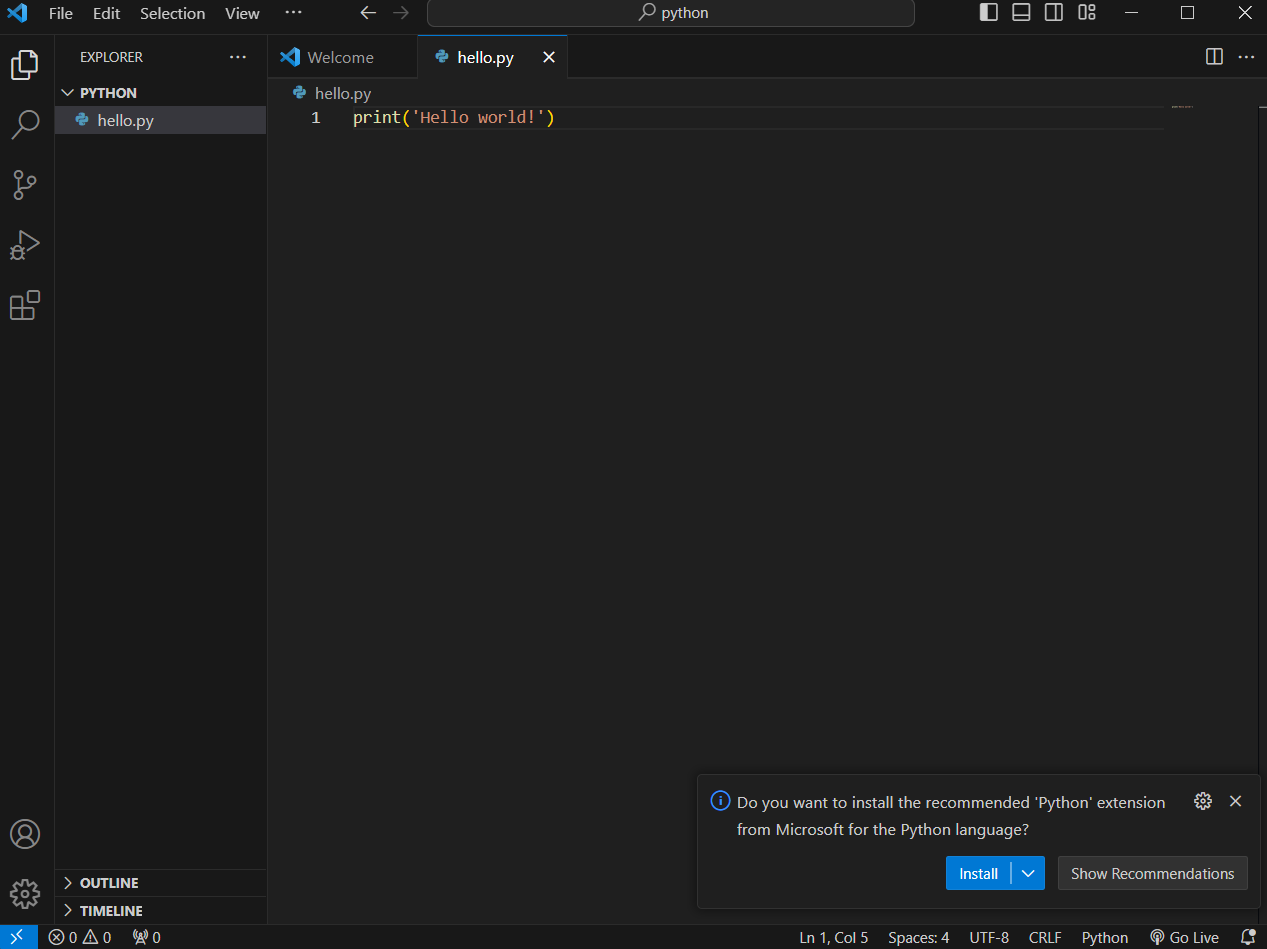1267x949 pixels.
Task: Open the Edit menu
Action: pos(107,13)
